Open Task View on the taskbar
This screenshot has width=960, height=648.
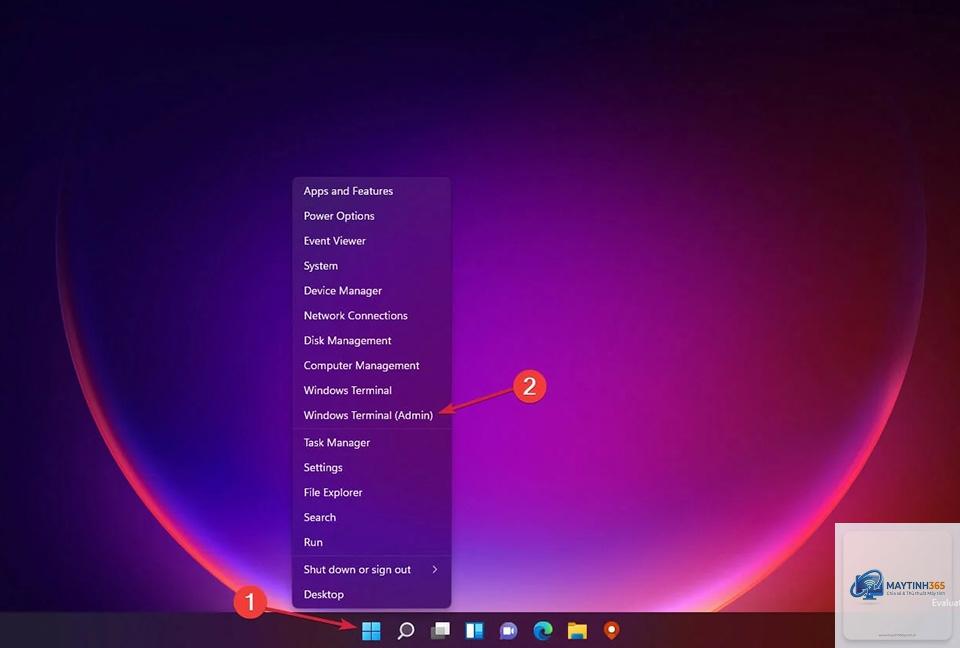440,630
